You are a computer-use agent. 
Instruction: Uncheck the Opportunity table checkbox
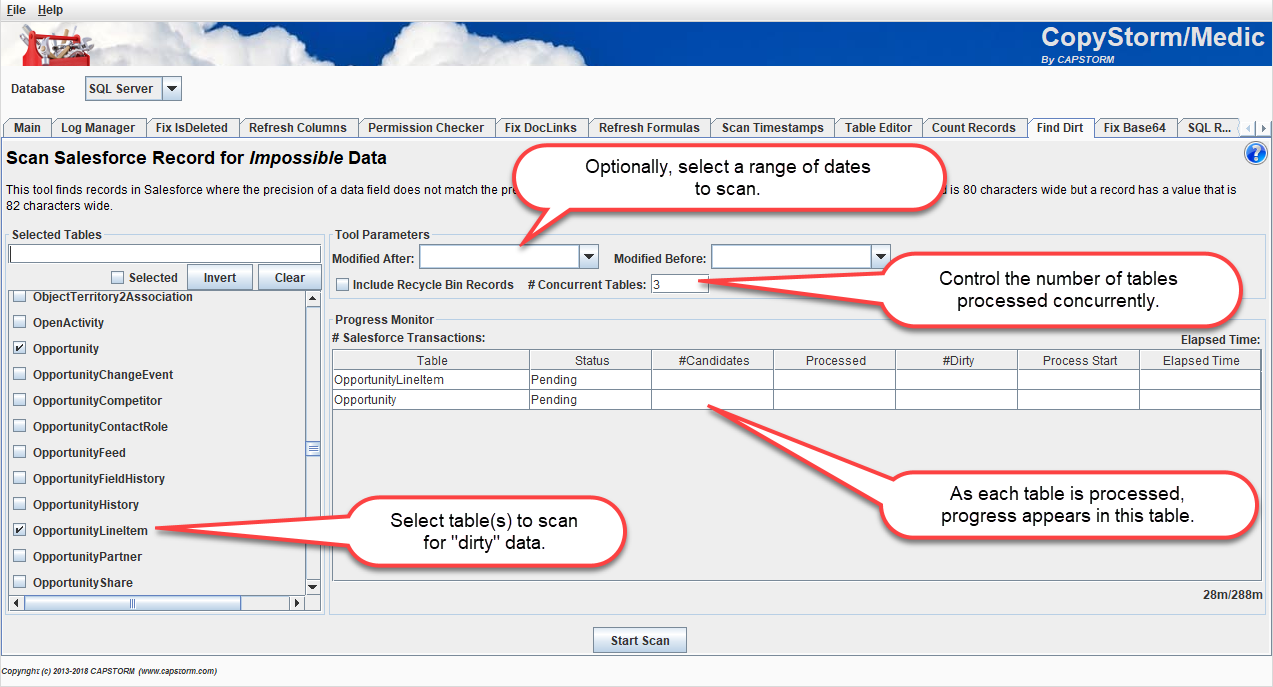[20, 349]
